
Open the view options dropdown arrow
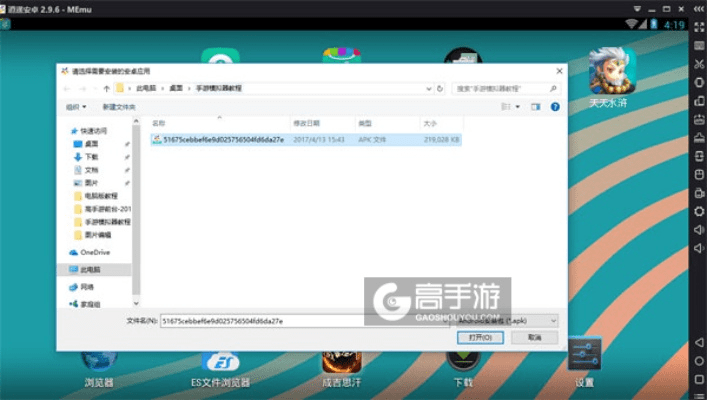click(518, 107)
